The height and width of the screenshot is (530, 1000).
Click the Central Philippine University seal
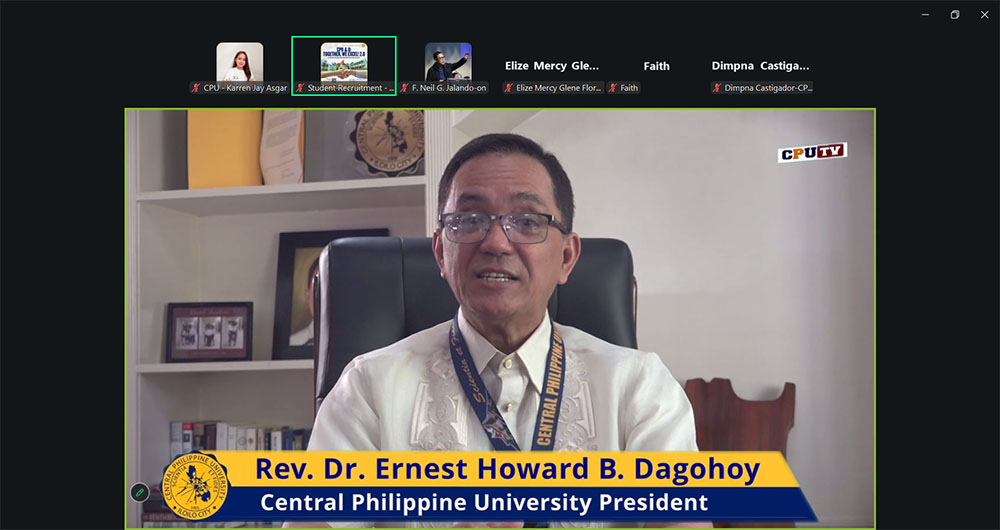(x=195, y=486)
